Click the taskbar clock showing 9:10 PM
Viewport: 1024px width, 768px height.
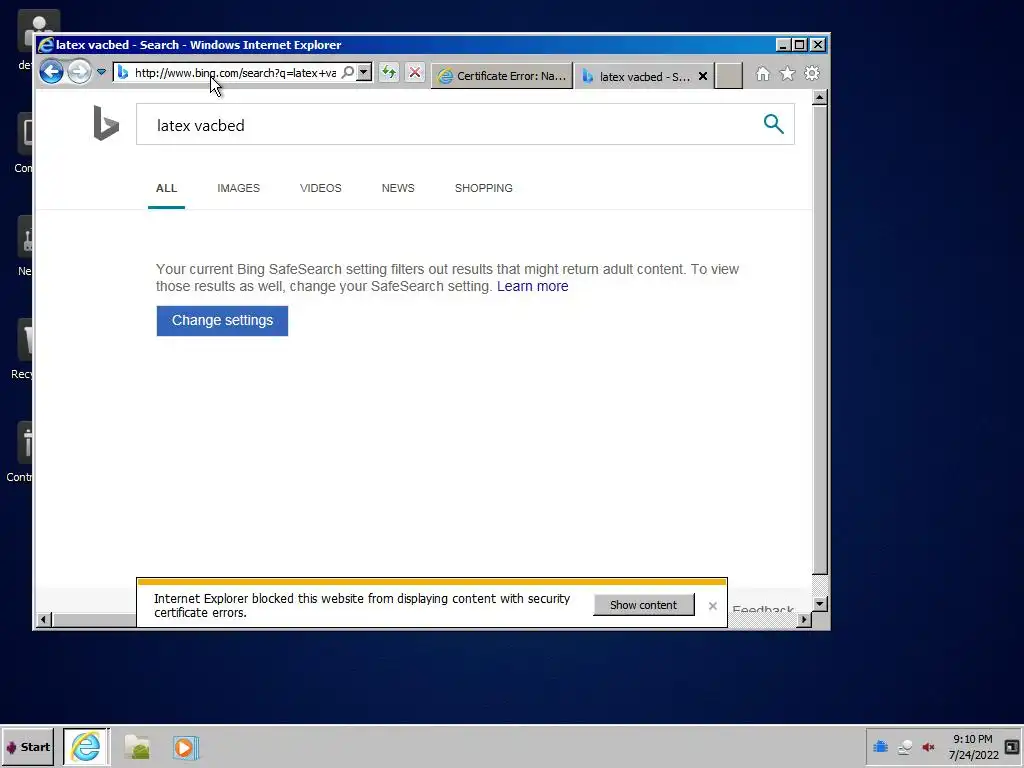pyautogui.click(x=973, y=747)
